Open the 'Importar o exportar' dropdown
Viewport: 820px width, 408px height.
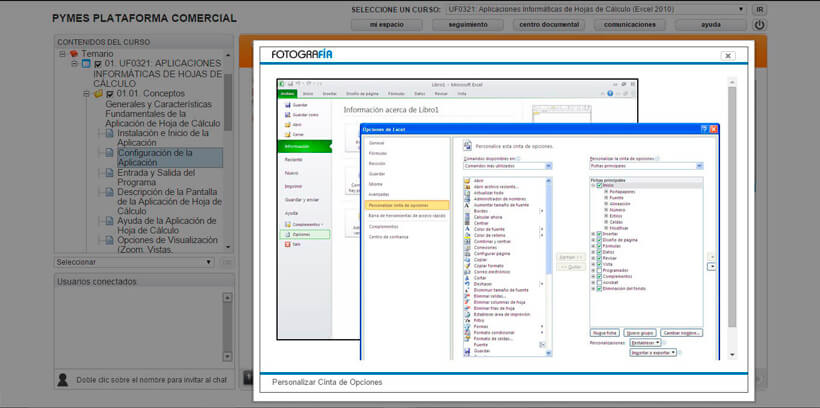tap(653, 353)
